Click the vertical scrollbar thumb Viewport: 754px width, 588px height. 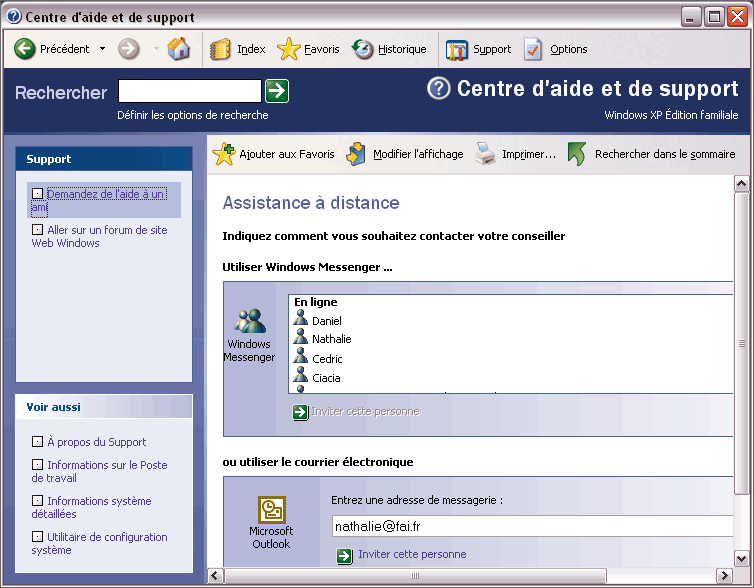pos(741,343)
